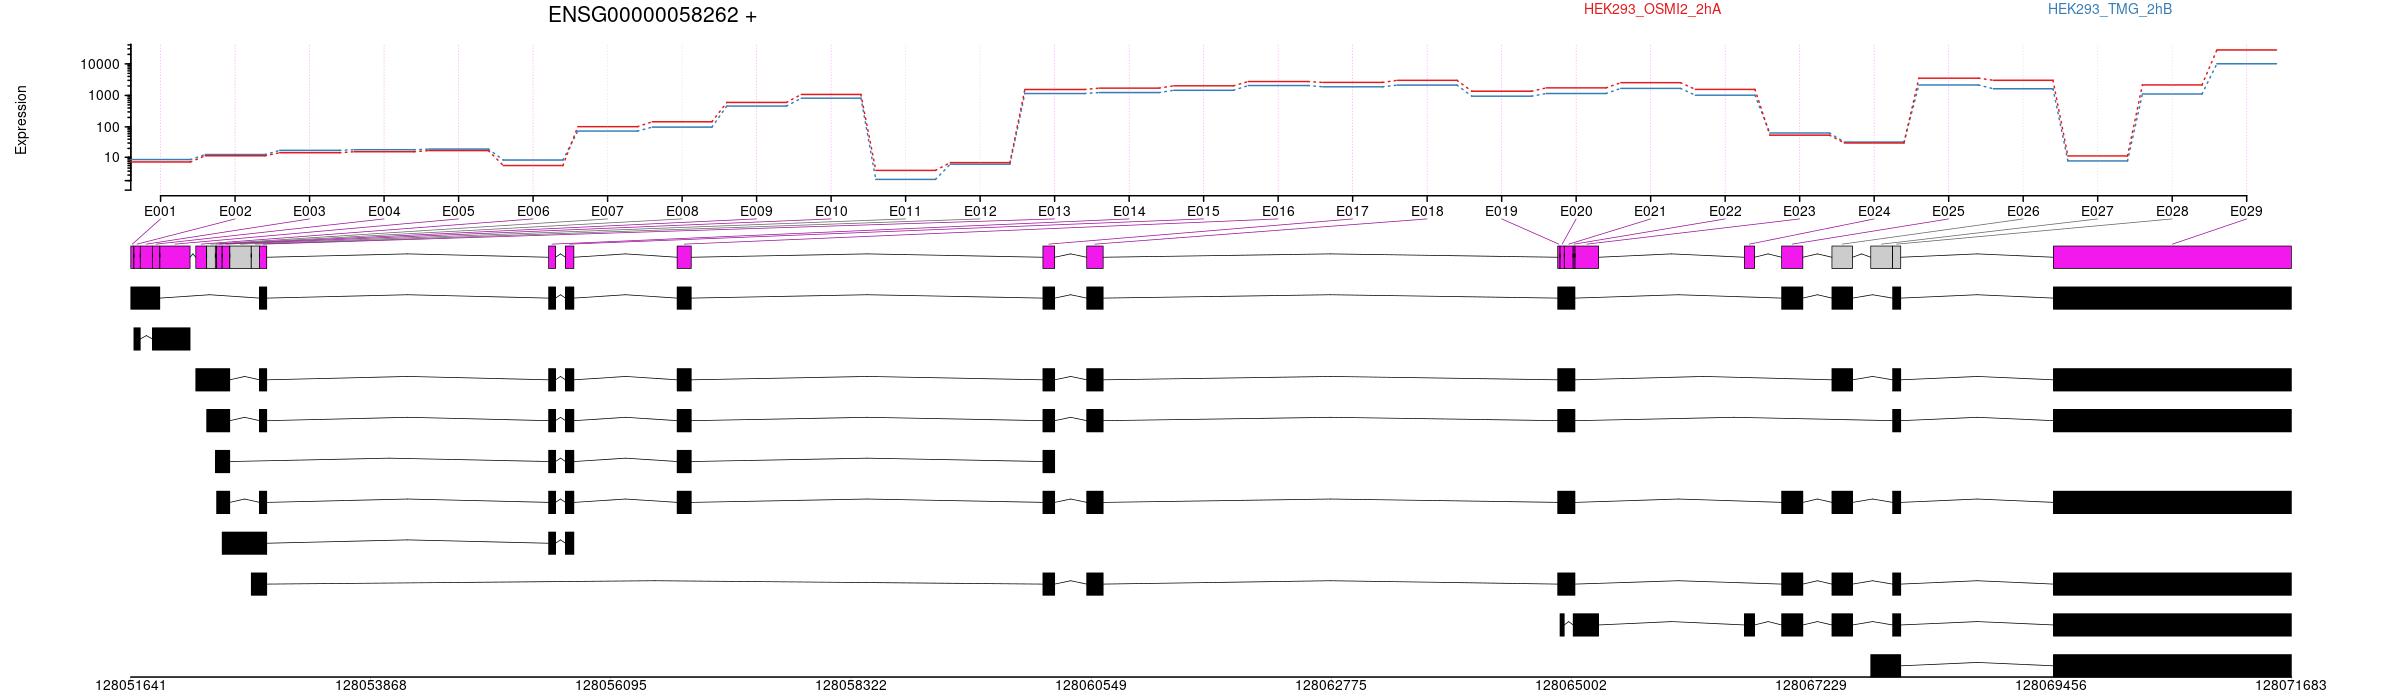Select exon label E007

coord(607,211)
